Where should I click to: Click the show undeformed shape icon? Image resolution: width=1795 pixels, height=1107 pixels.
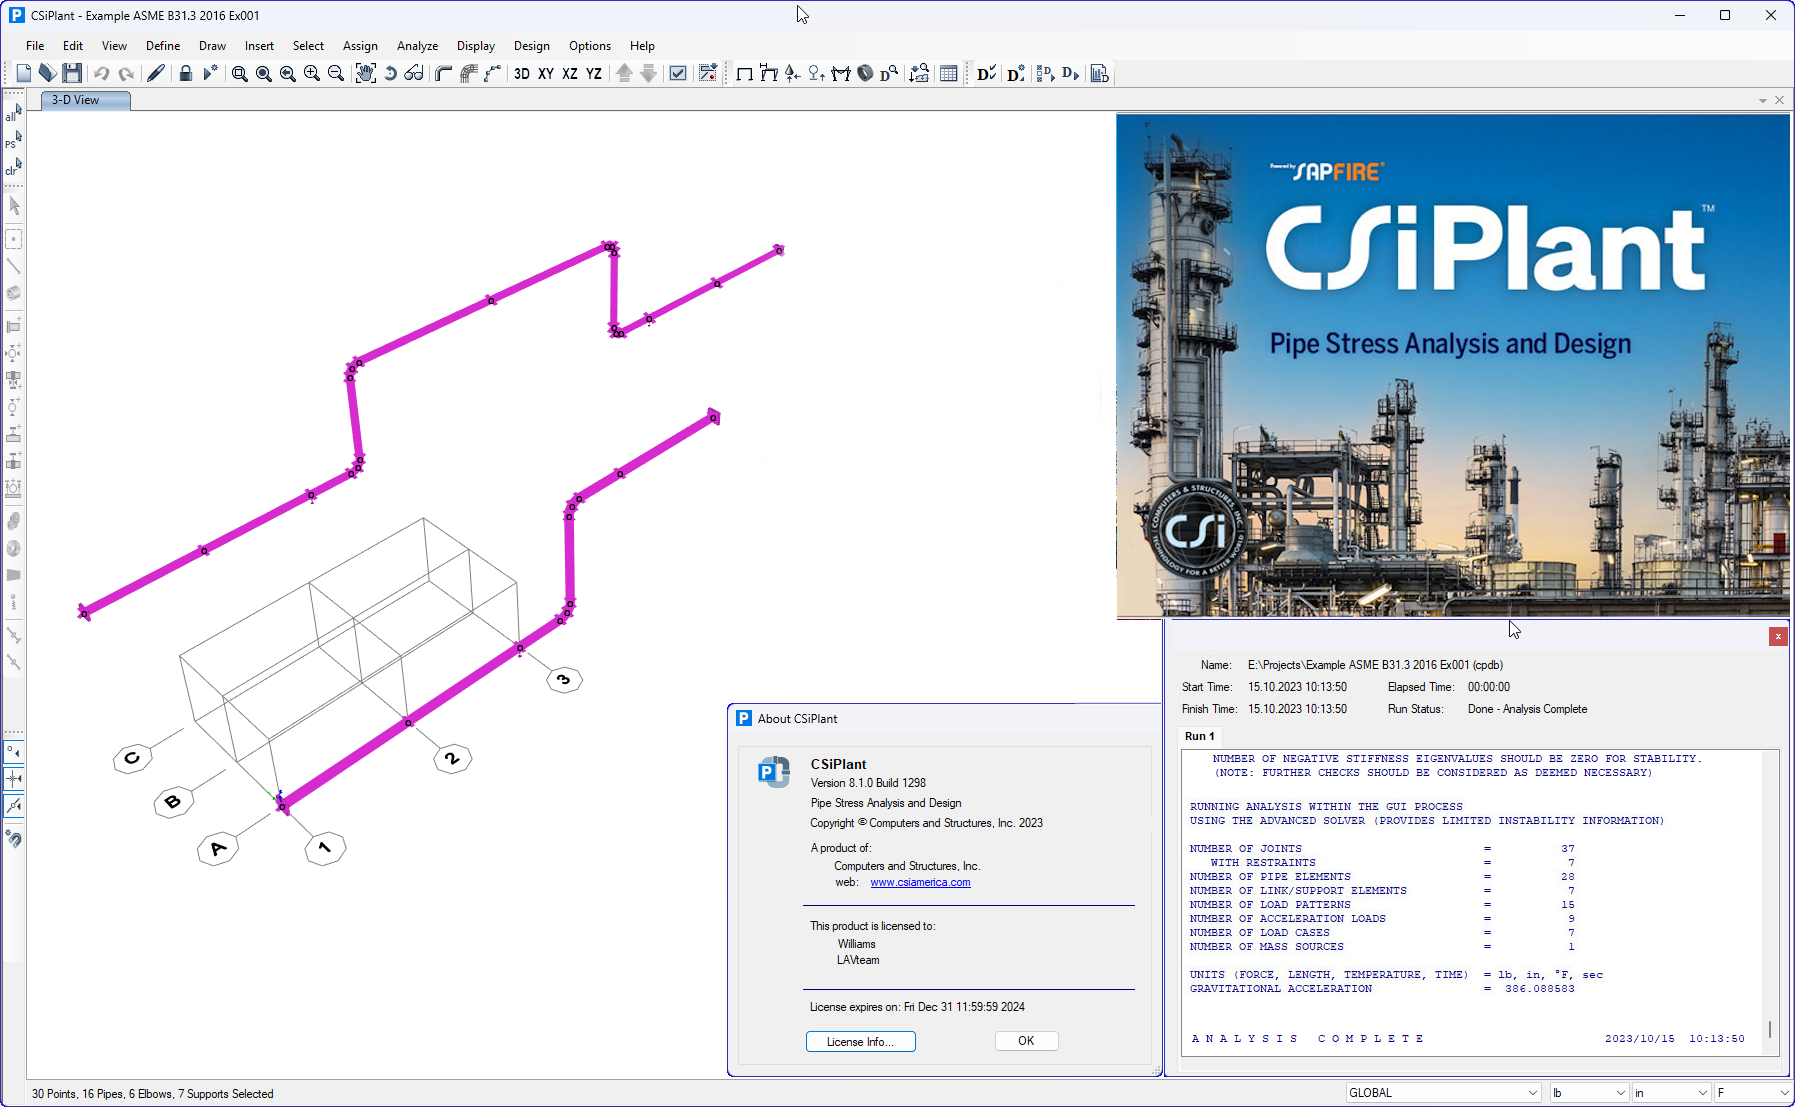(x=744, y=73)
